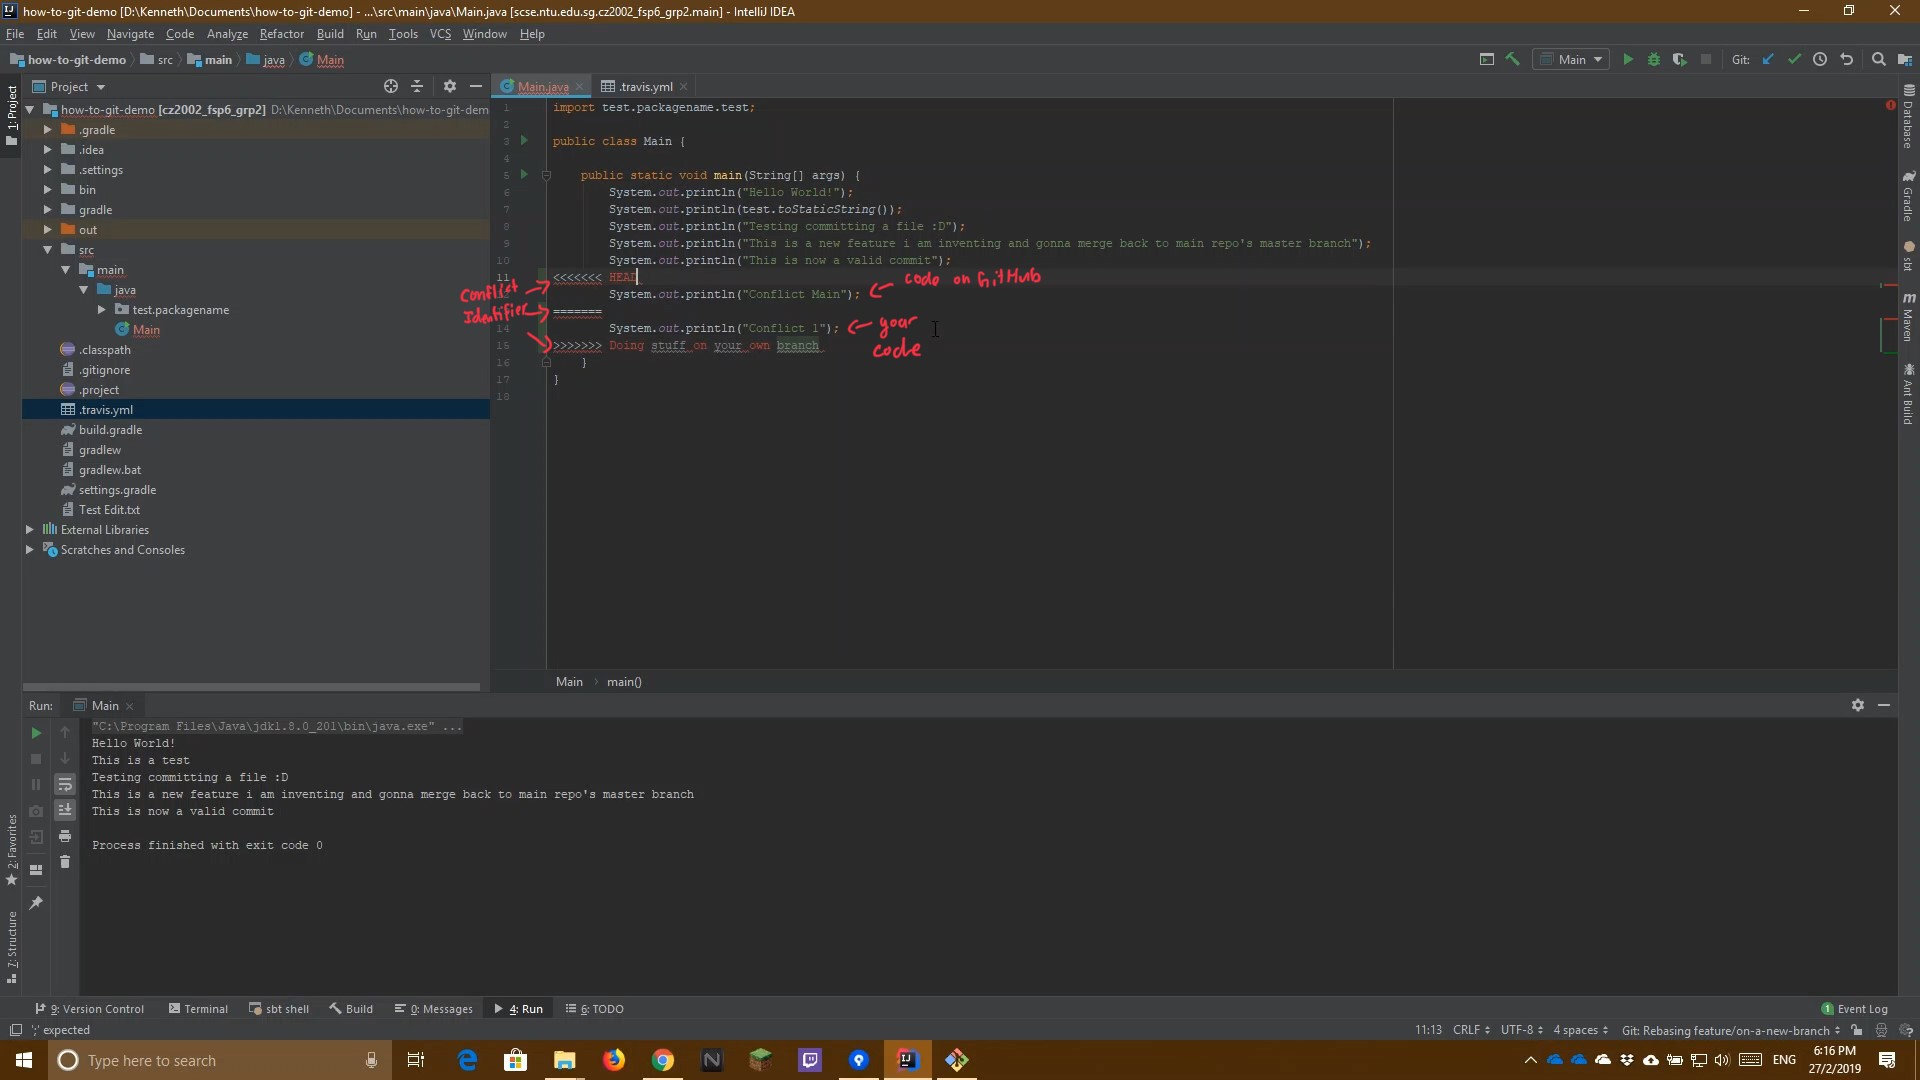Open Project Structure icon in toolbar
The image size is (1920, 1080).
click(x=1905, y=60)
